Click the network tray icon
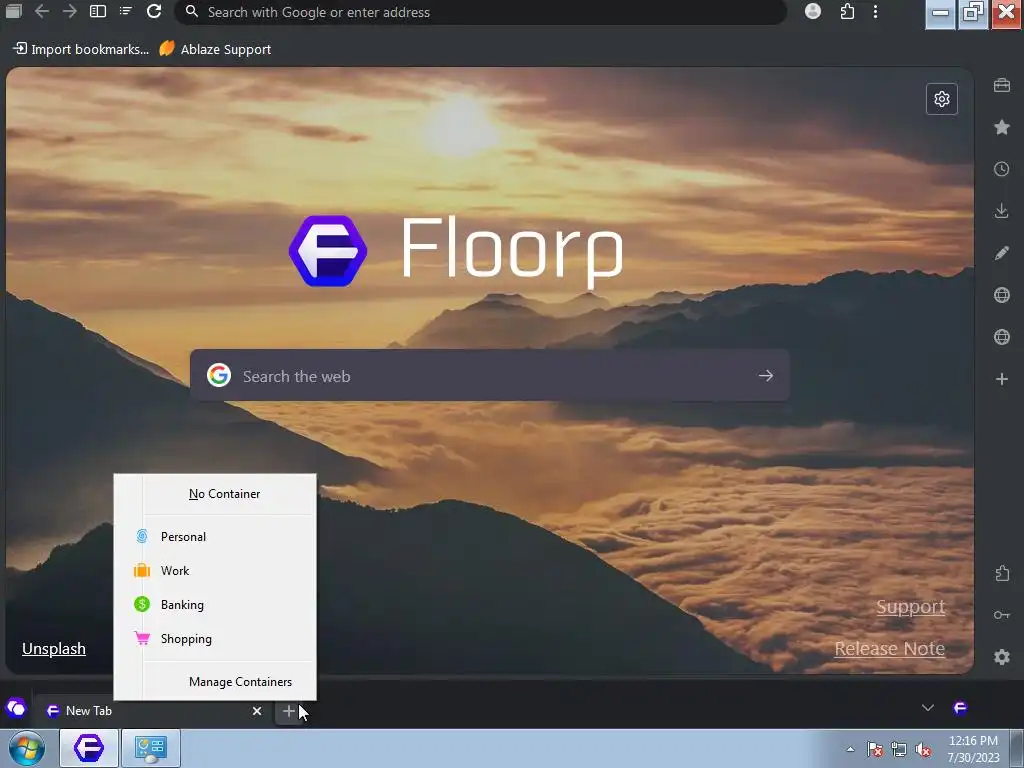 (x=899, y=749)
